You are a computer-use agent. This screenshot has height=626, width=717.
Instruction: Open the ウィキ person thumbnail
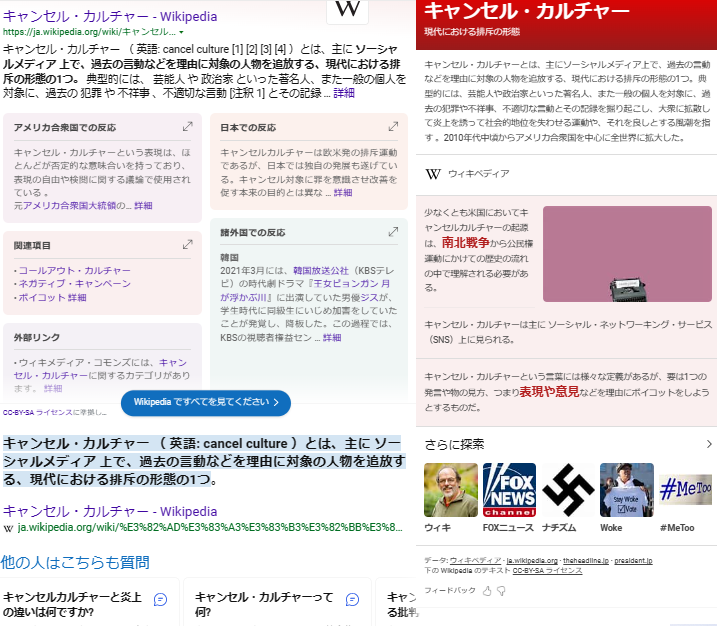point(451,490)
